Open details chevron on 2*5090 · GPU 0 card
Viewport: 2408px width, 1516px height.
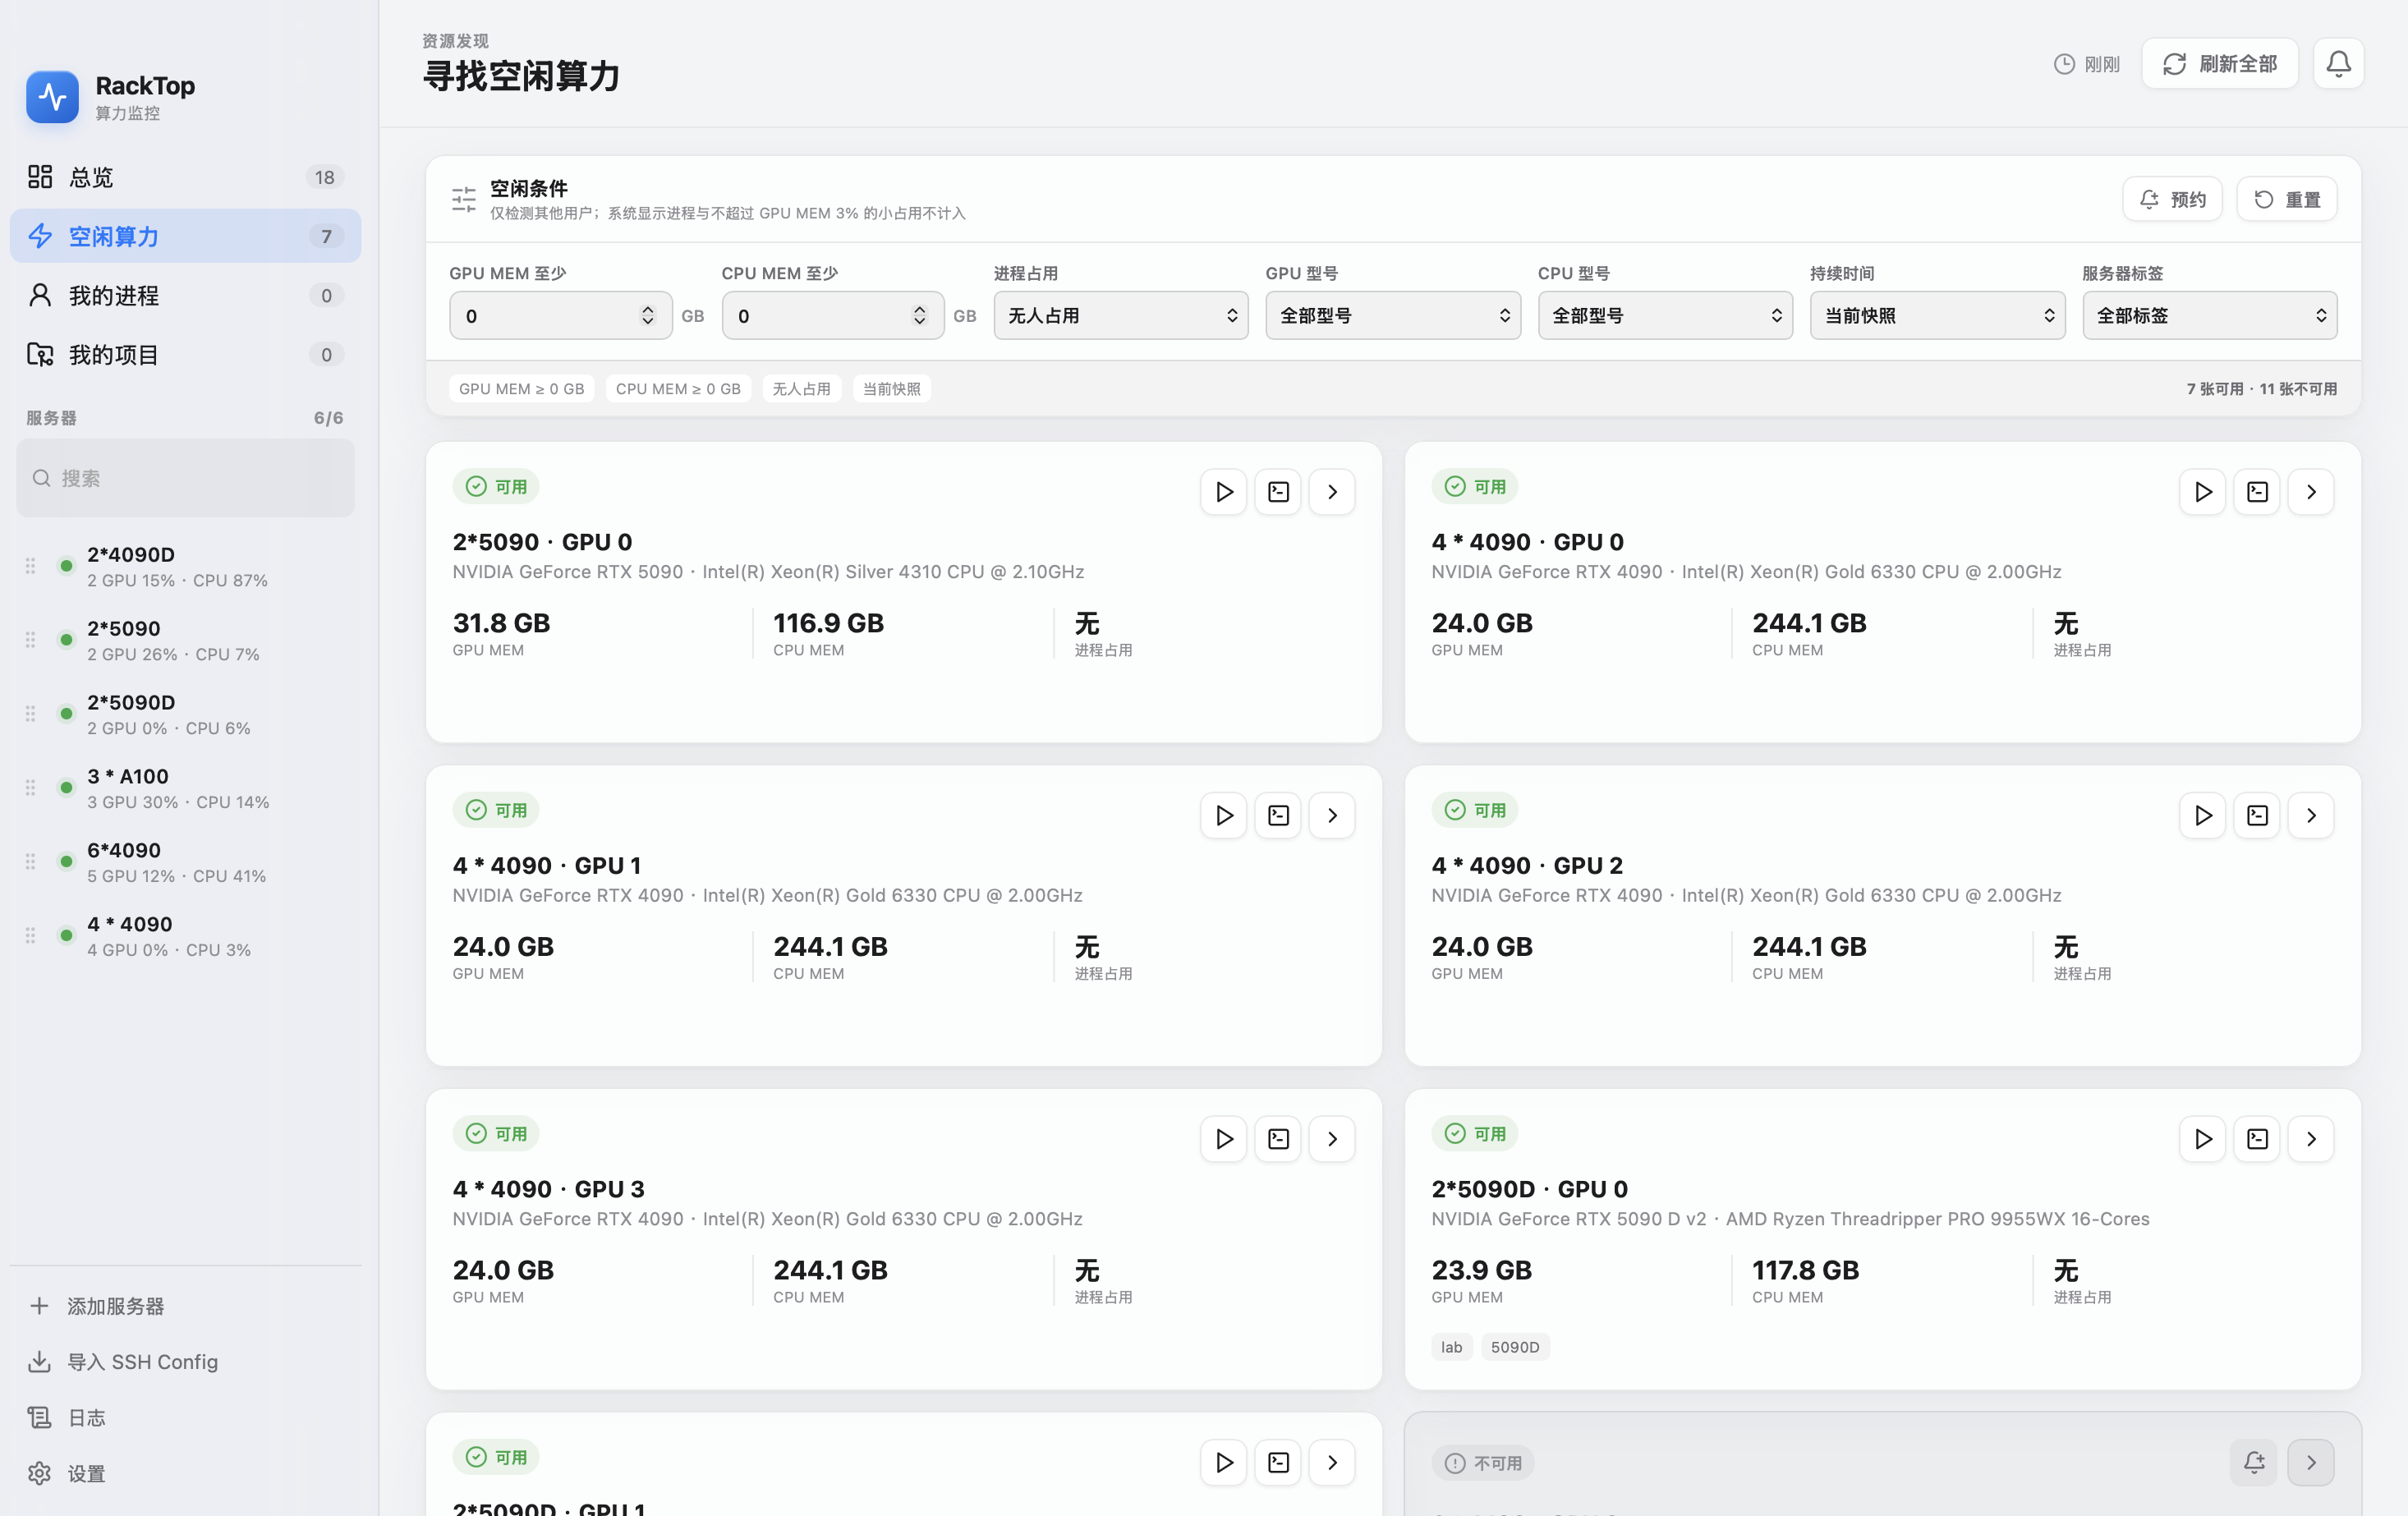click(x=1332, y=492)
